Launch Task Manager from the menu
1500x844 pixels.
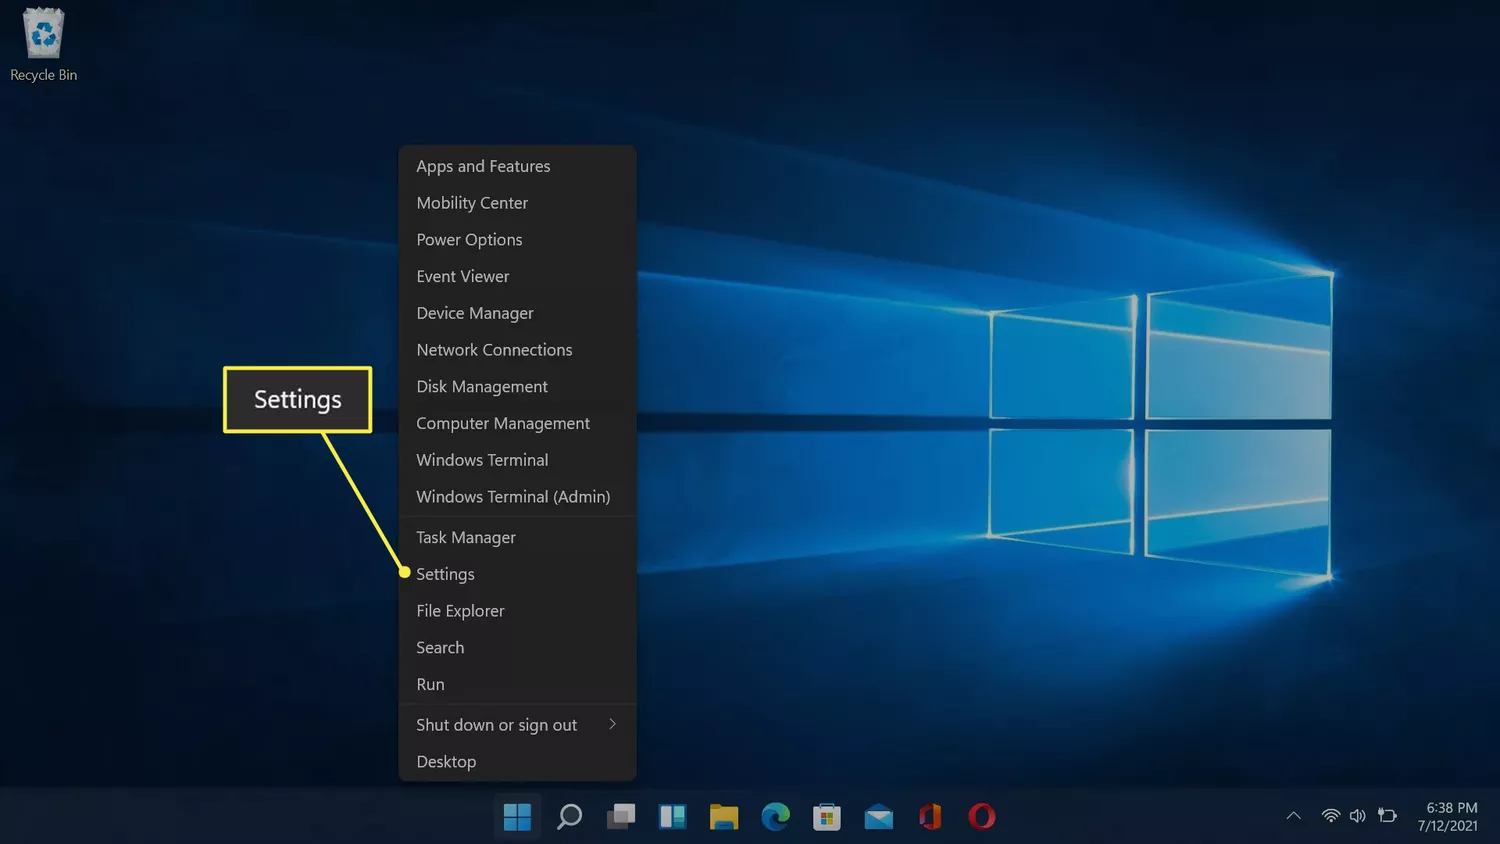click(465, 537)
